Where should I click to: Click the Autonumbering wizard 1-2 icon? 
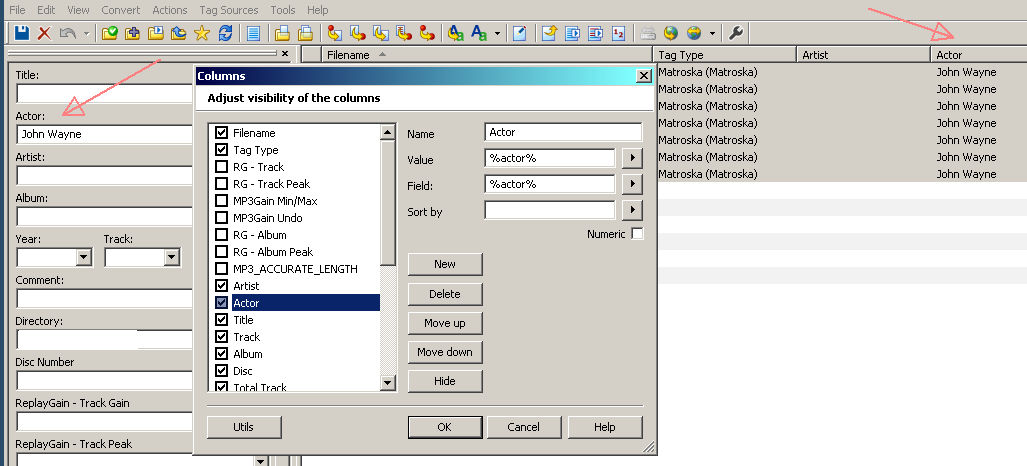[618, 33]
